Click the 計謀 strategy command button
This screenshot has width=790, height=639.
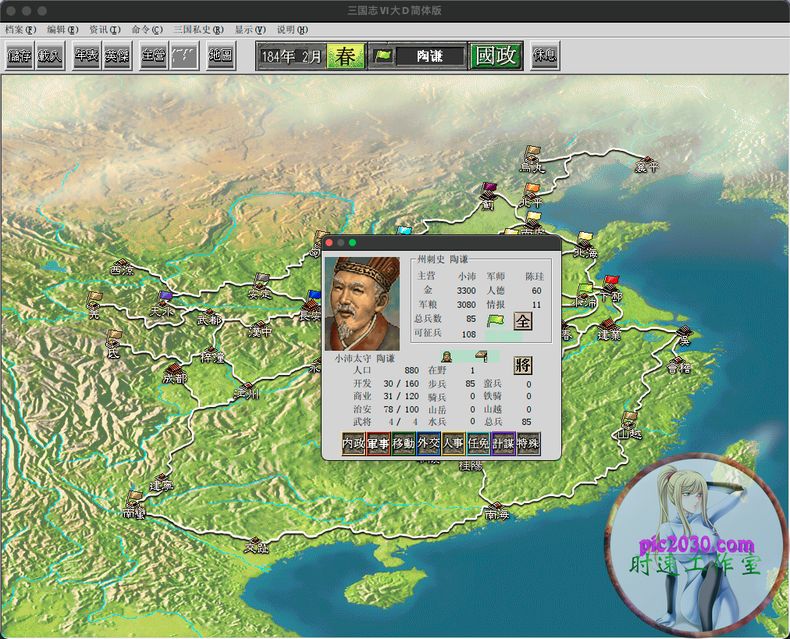(503, 443)
